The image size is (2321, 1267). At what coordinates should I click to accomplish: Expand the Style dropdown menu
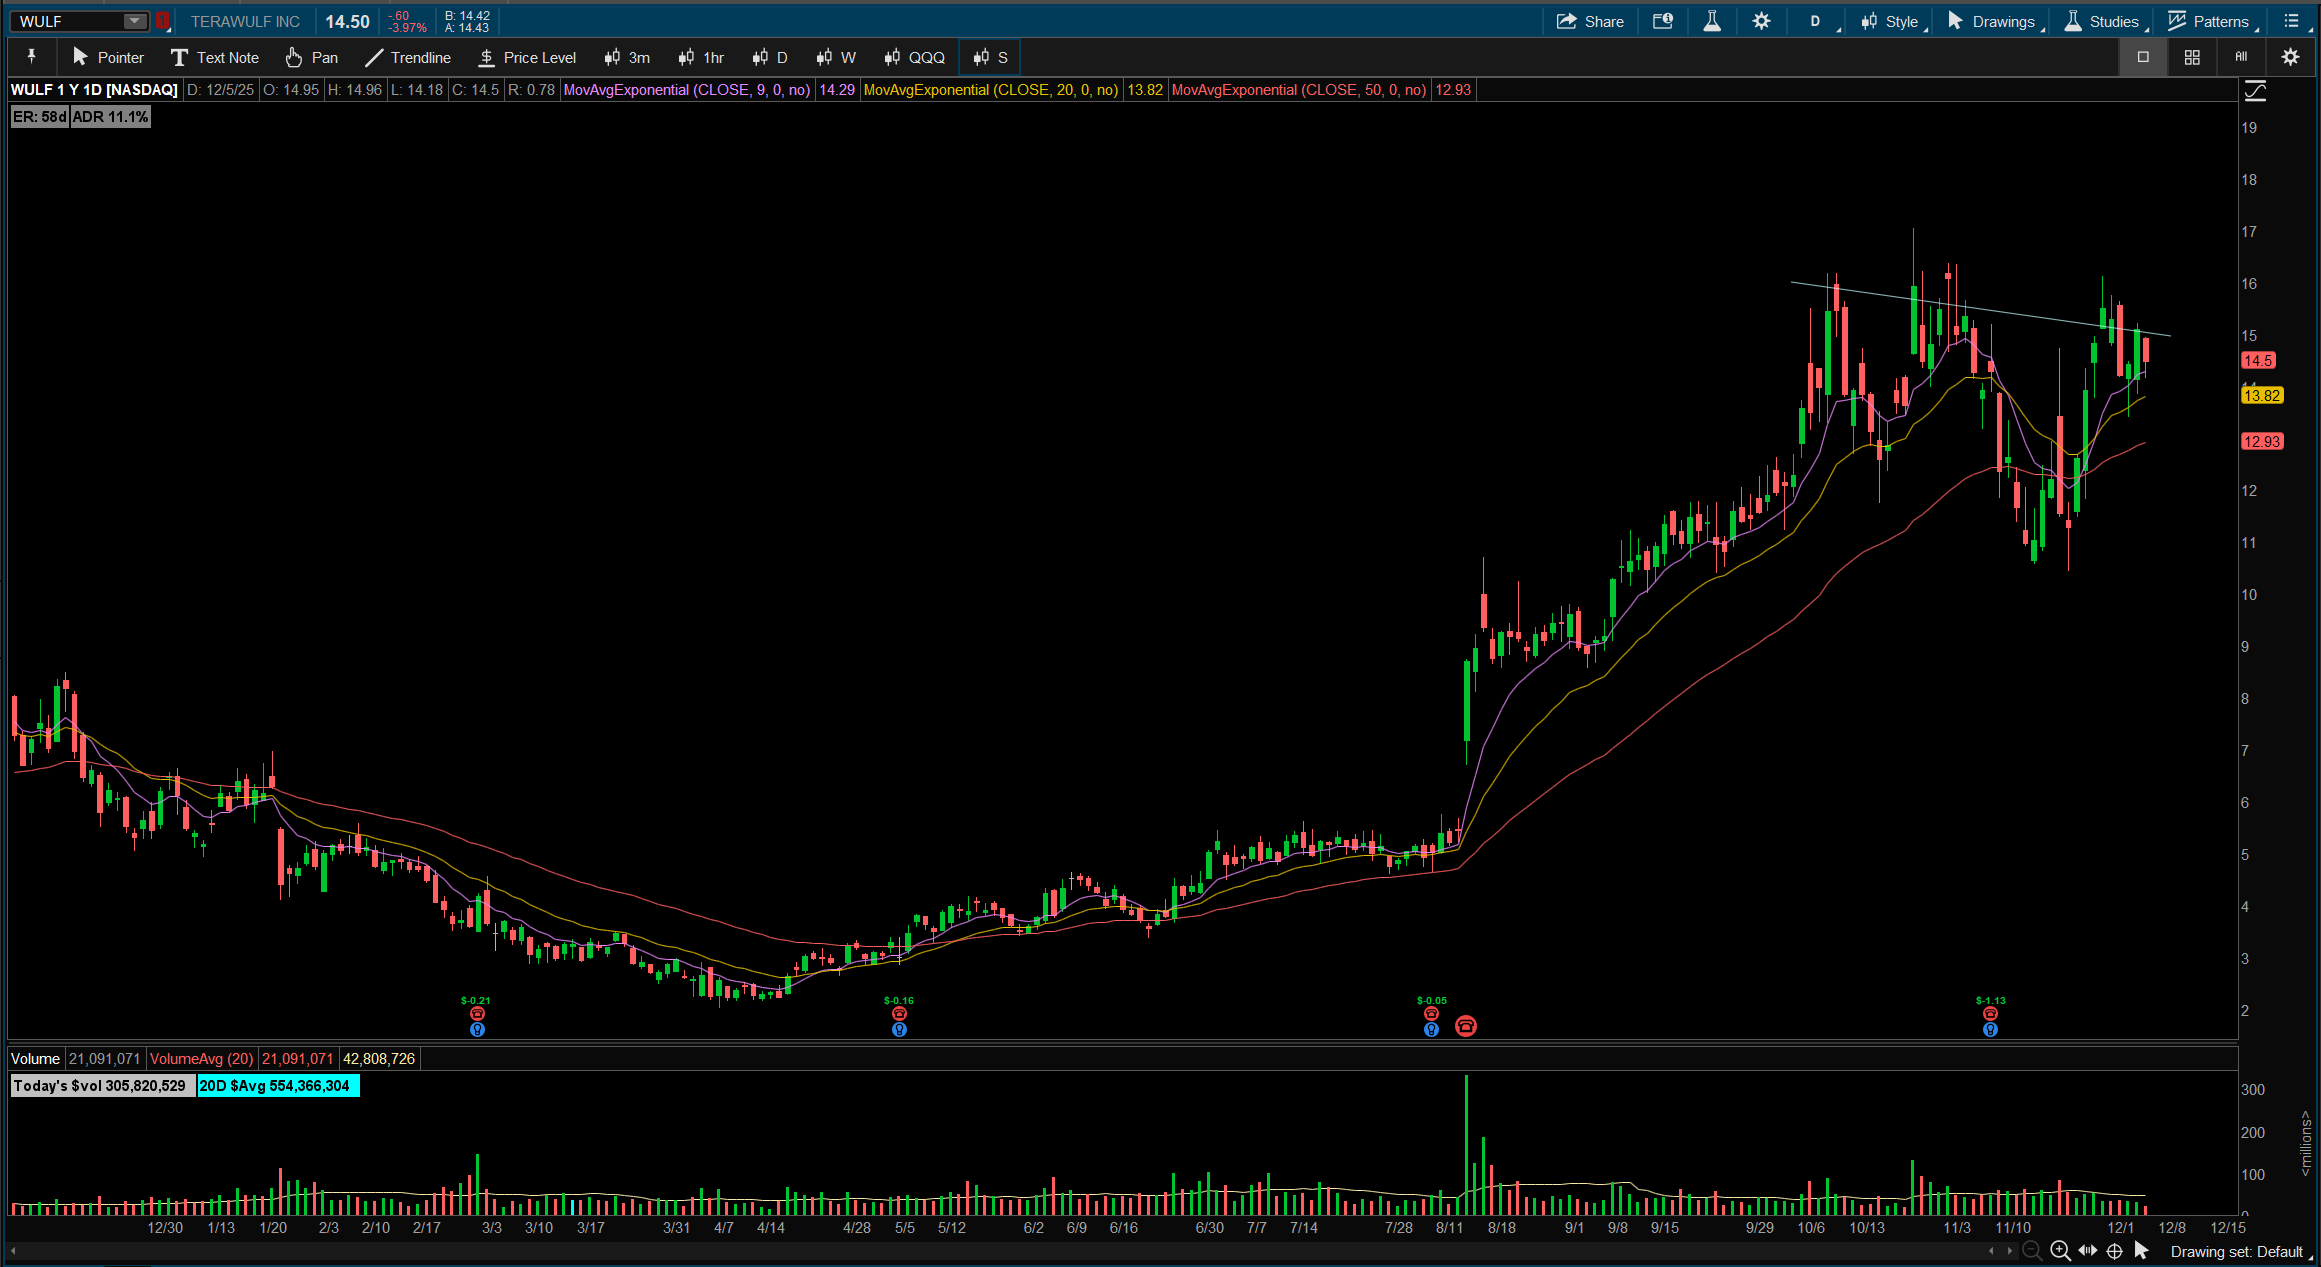[x=1890, y=21]
